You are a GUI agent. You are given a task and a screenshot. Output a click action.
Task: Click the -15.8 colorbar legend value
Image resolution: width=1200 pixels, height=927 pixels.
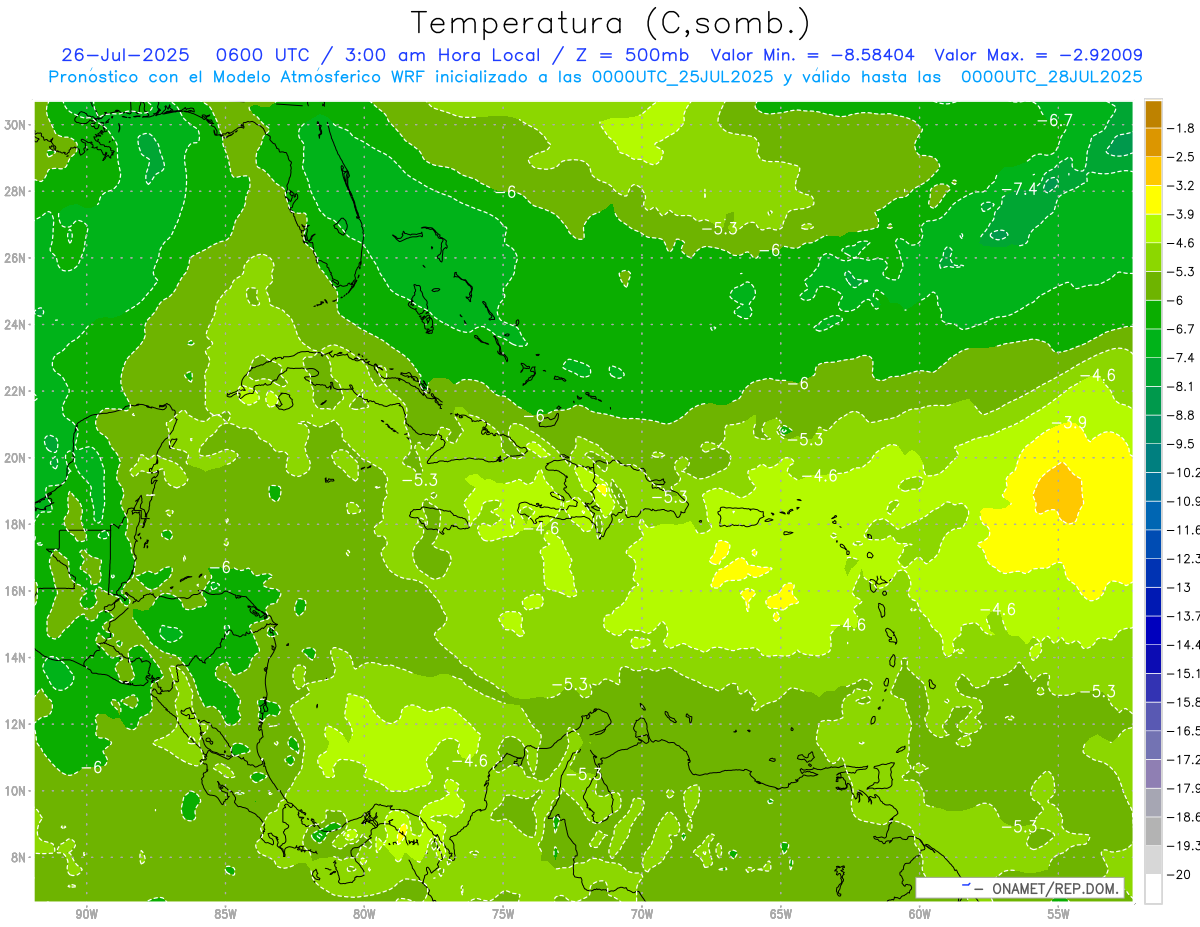(1183, 702)
